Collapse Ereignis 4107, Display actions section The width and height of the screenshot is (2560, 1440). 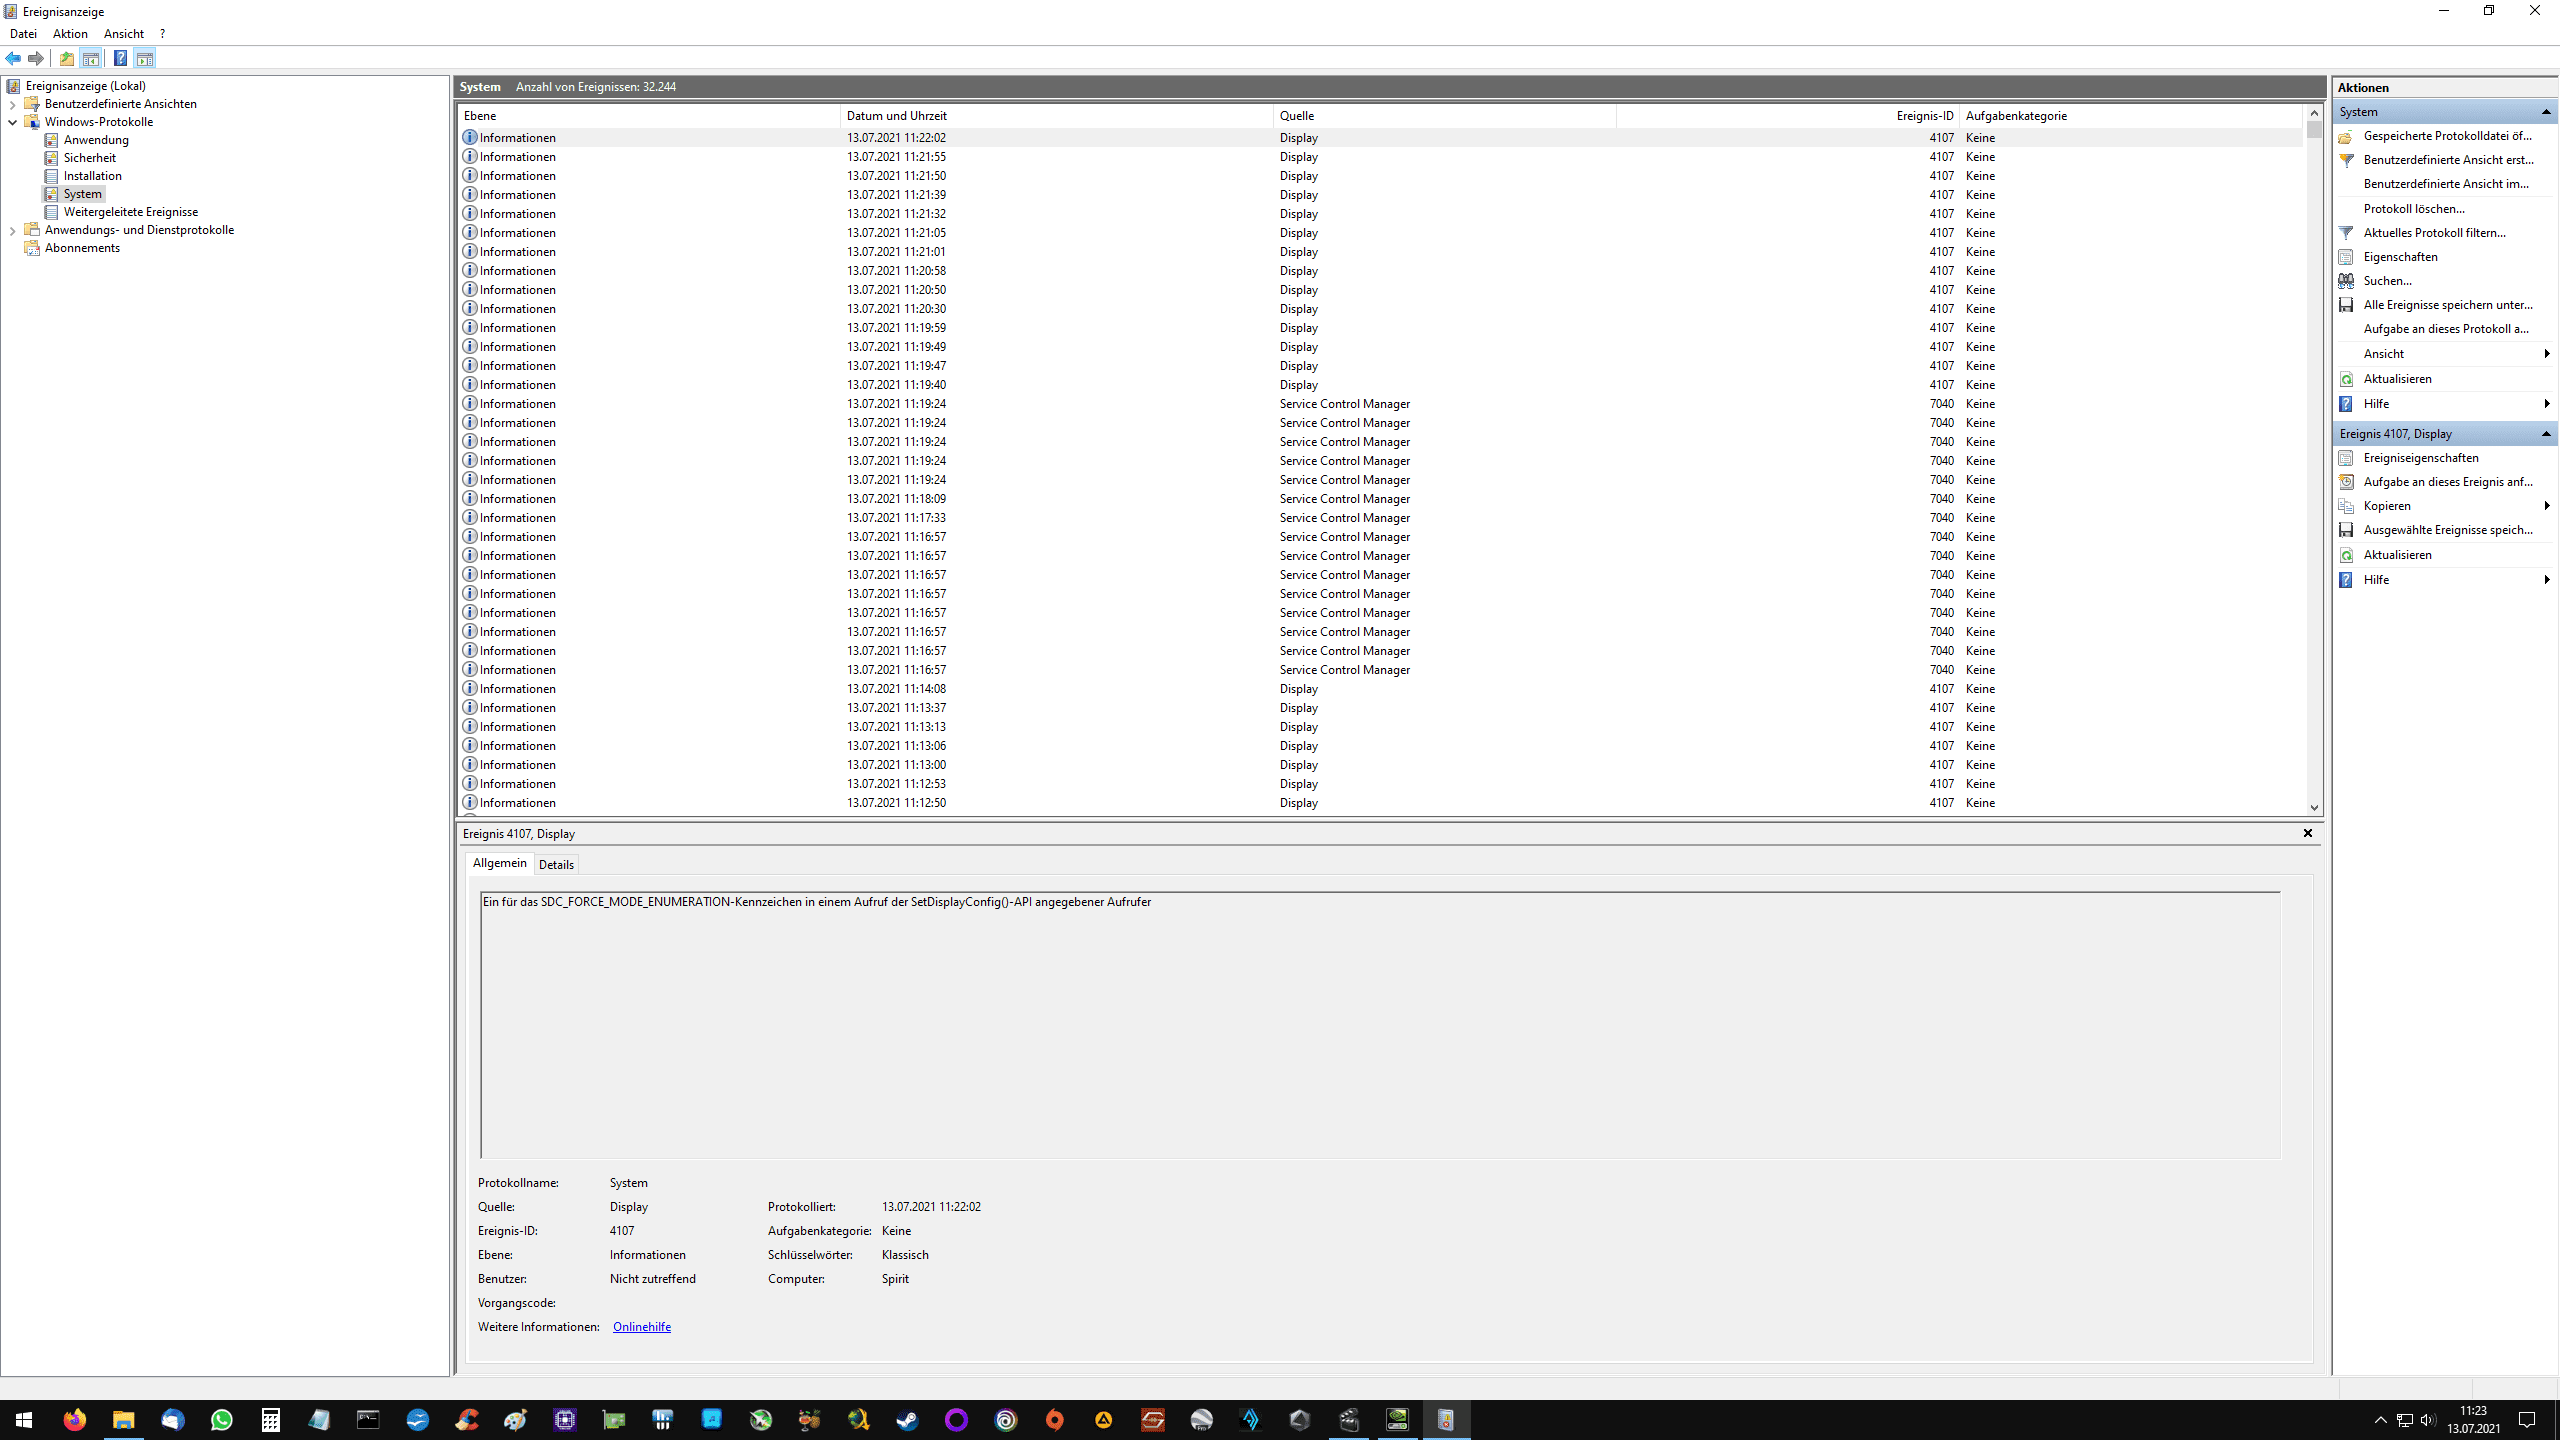pos(2546,434)
